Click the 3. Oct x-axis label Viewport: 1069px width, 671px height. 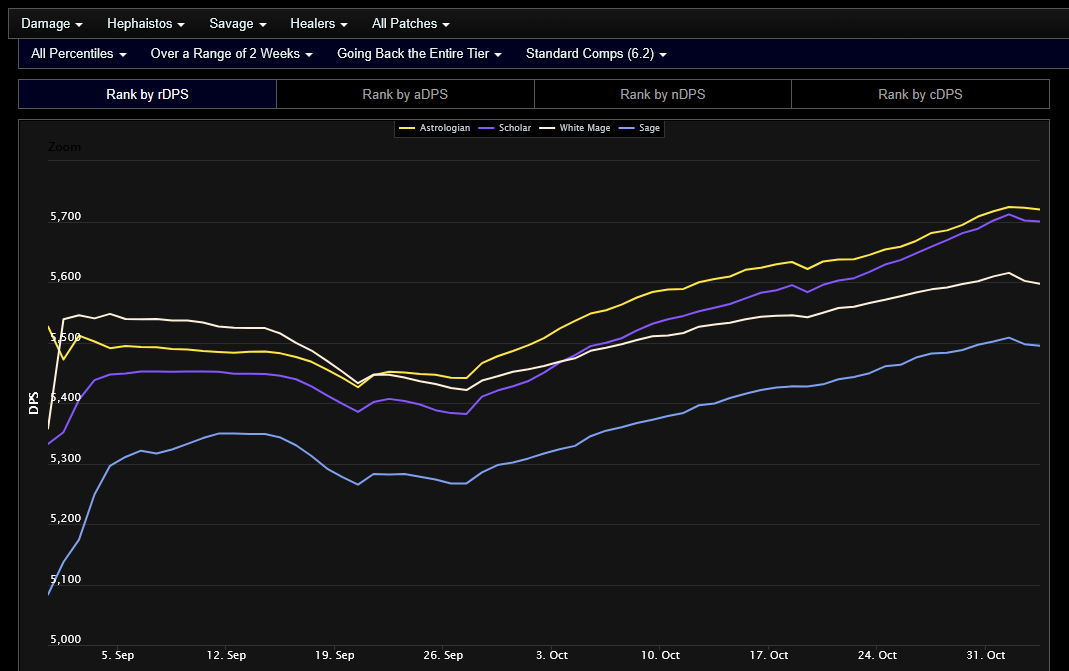(552, 655)
